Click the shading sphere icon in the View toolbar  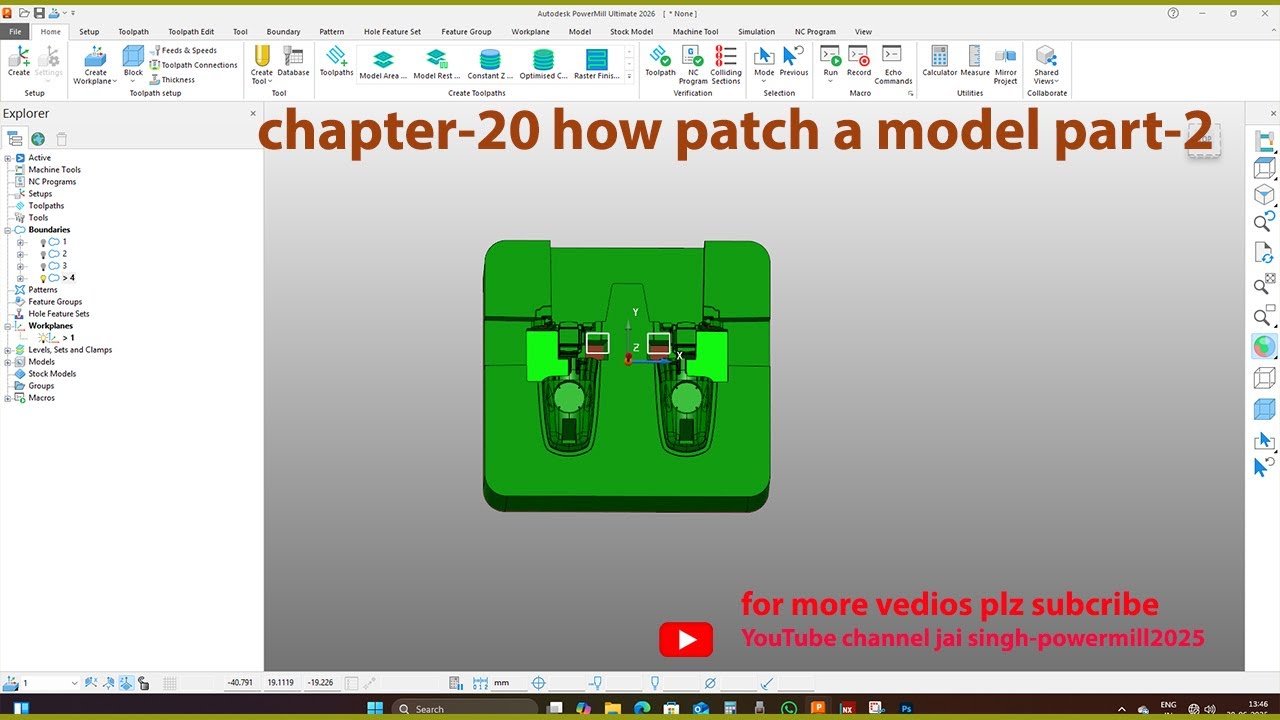pyautogui.click(x=1264, y=347)
